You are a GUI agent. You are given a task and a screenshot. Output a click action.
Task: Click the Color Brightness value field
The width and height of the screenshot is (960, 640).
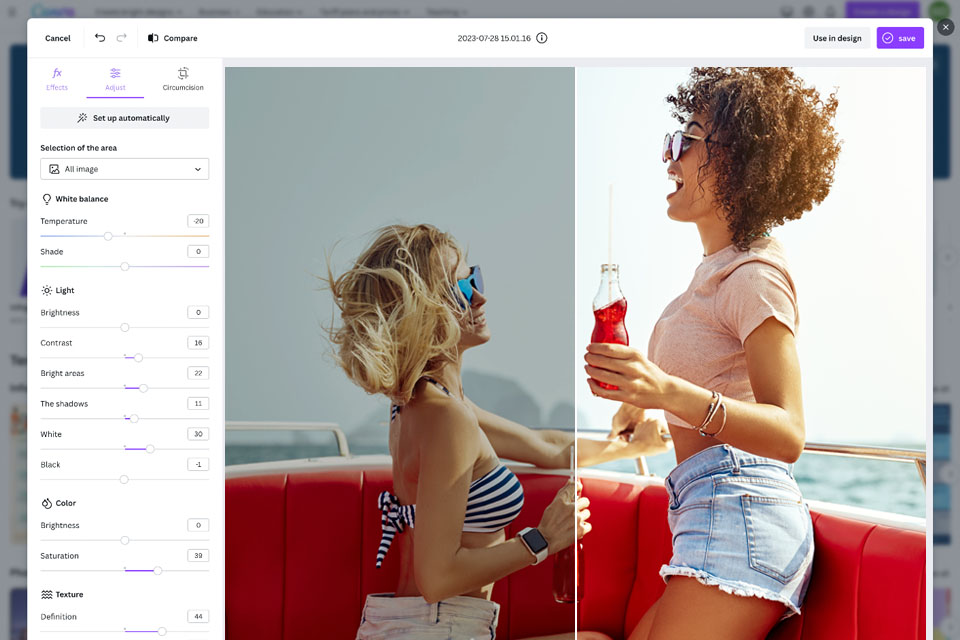pyautogui.click(x=198, y=525)
